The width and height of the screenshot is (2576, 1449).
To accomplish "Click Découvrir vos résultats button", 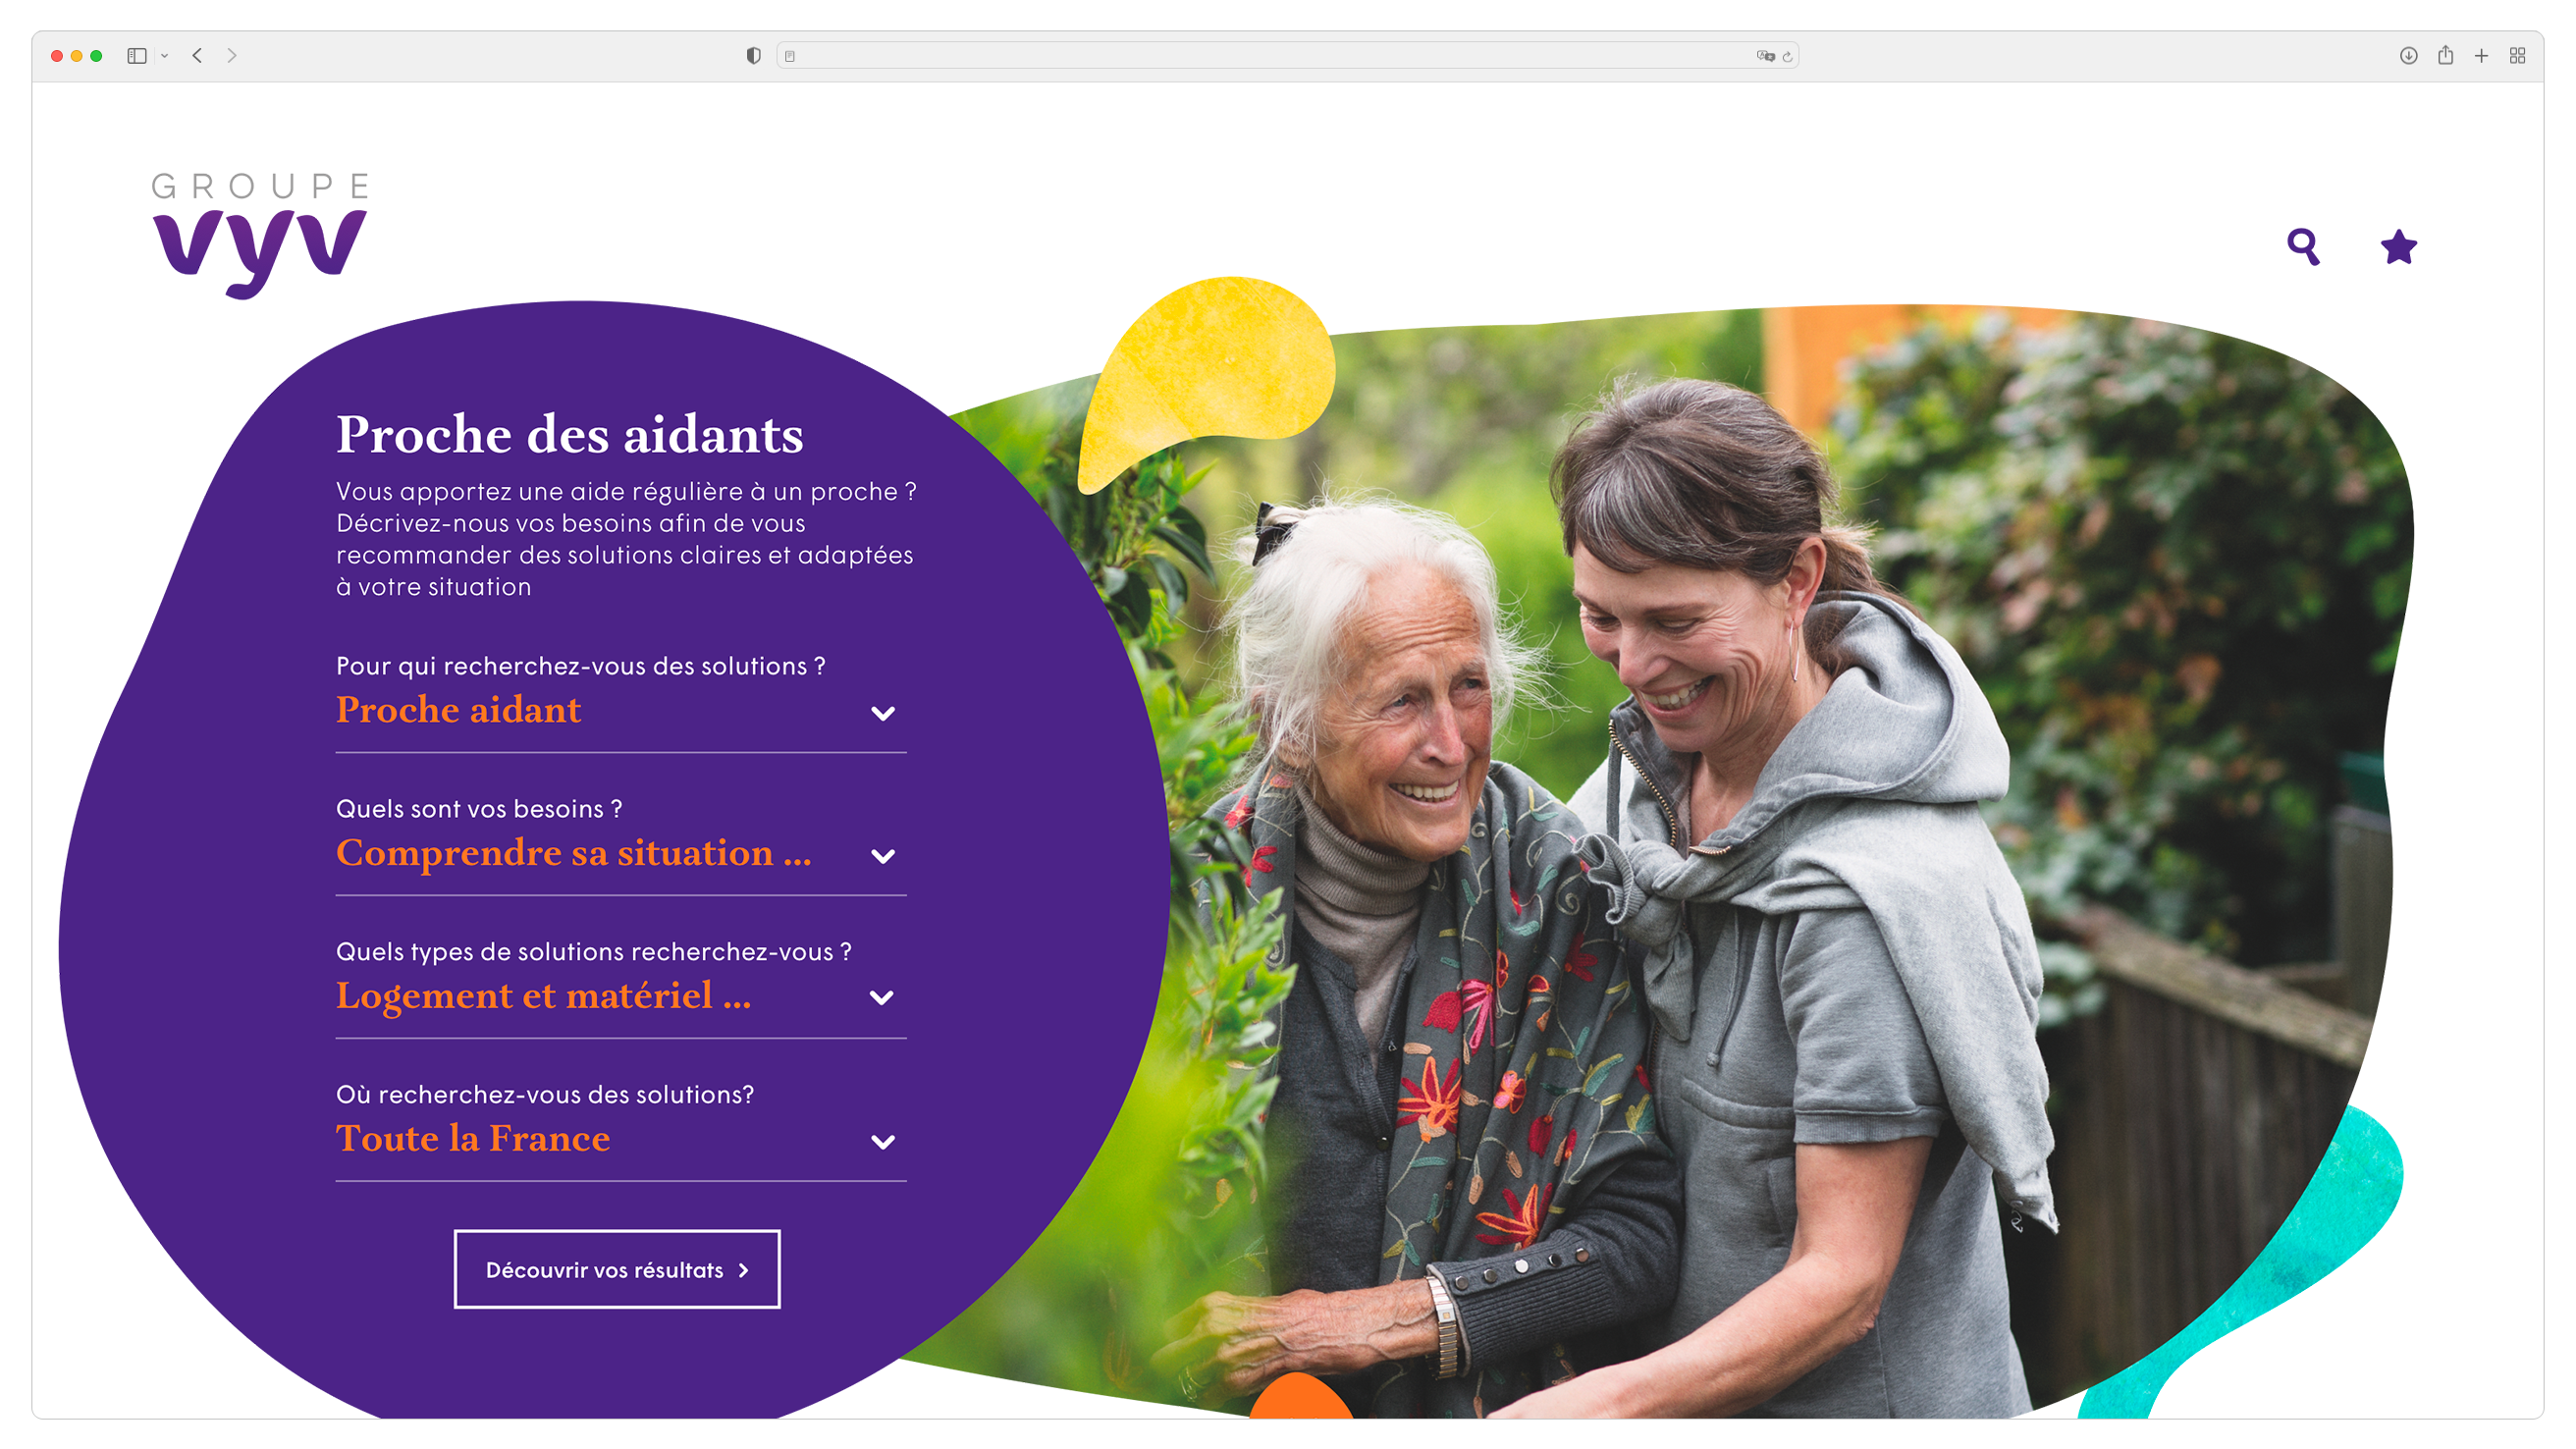I will pyautogui.click(x=617, y=1269).
